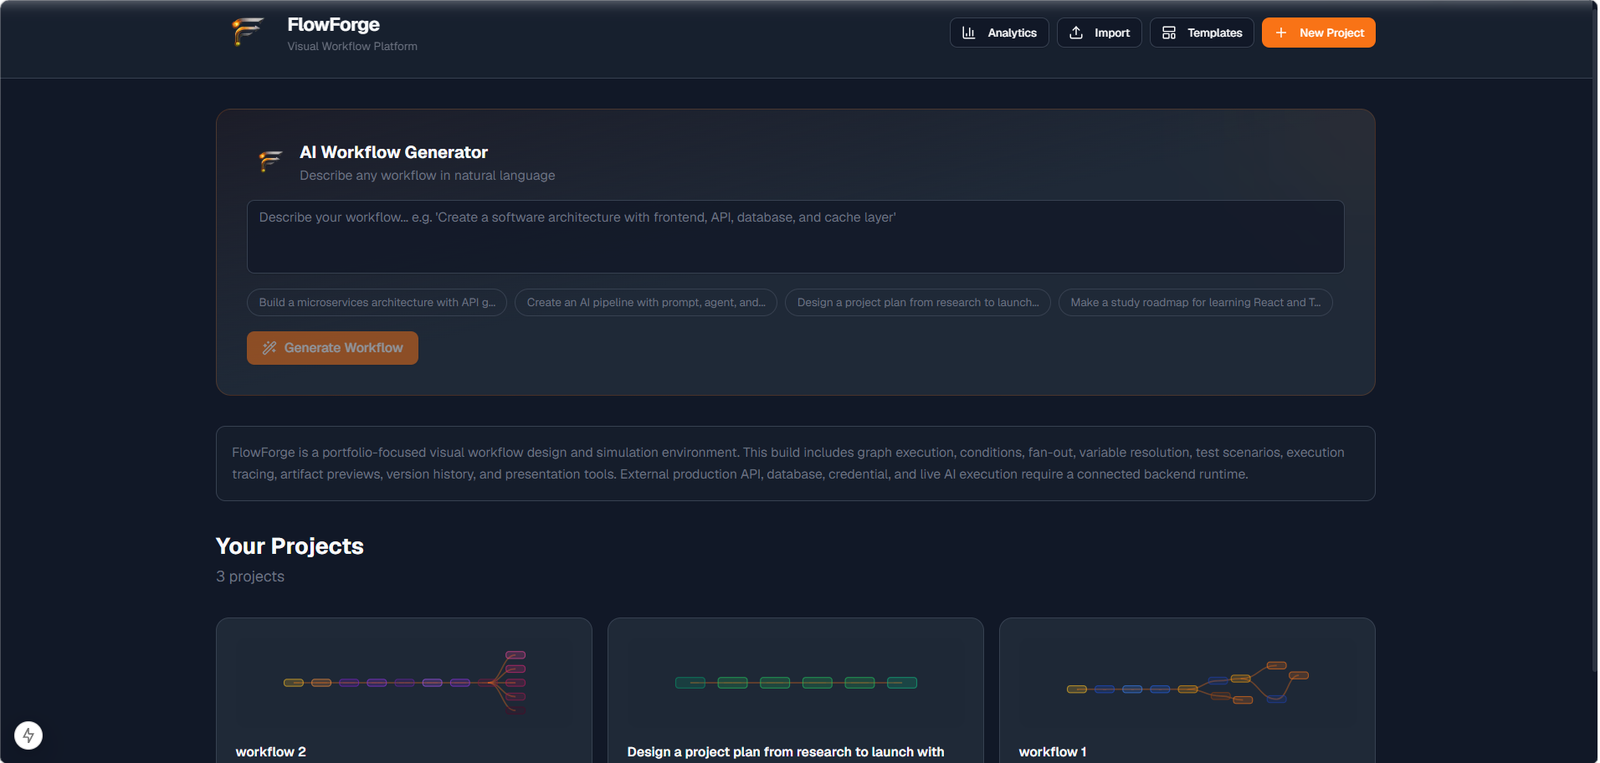Focus the workflow description text area
The width and height of the screenshot is (1600, 763).
coord(795,237)
